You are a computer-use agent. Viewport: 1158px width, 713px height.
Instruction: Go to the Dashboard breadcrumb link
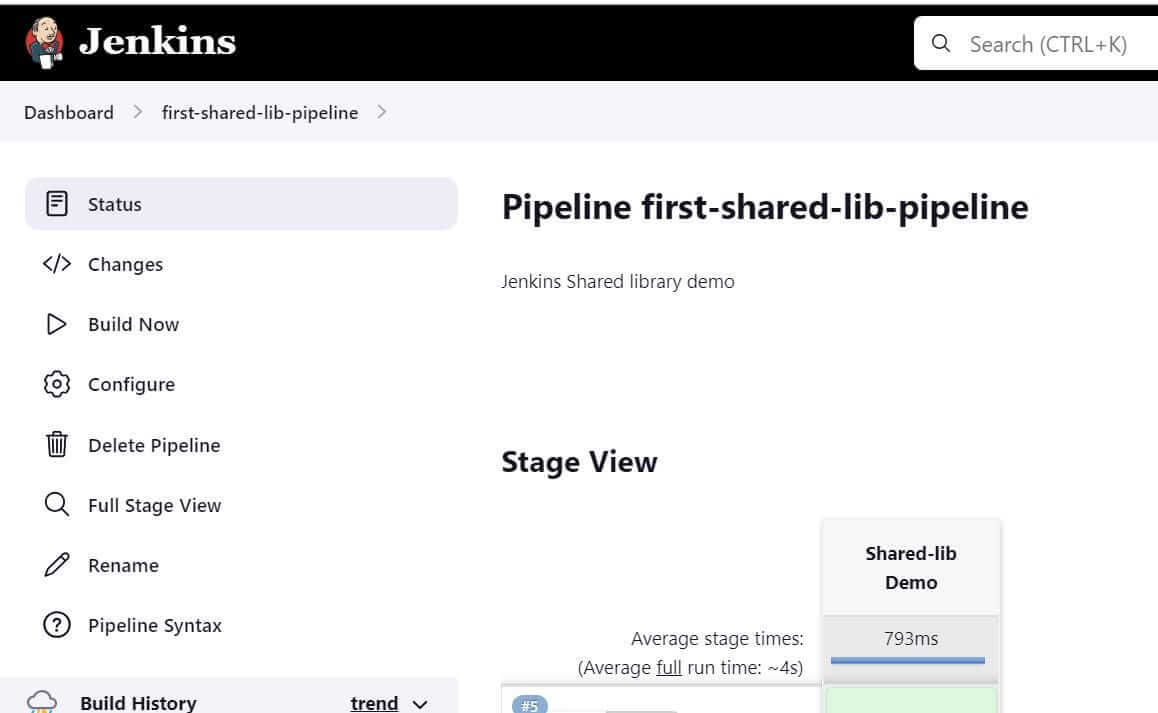69,112
